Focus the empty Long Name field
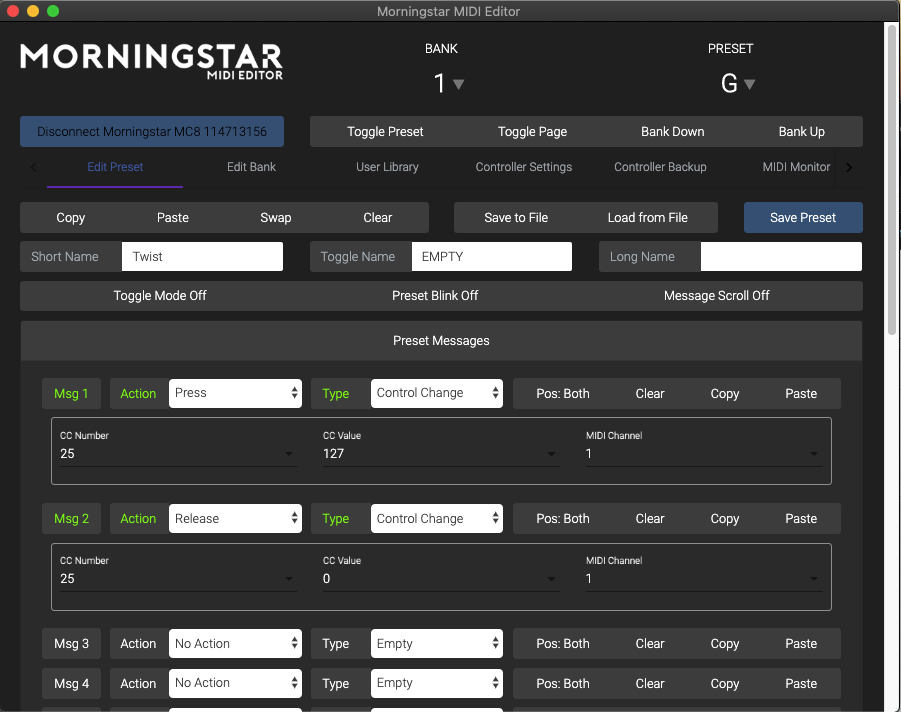 (781, 256)
